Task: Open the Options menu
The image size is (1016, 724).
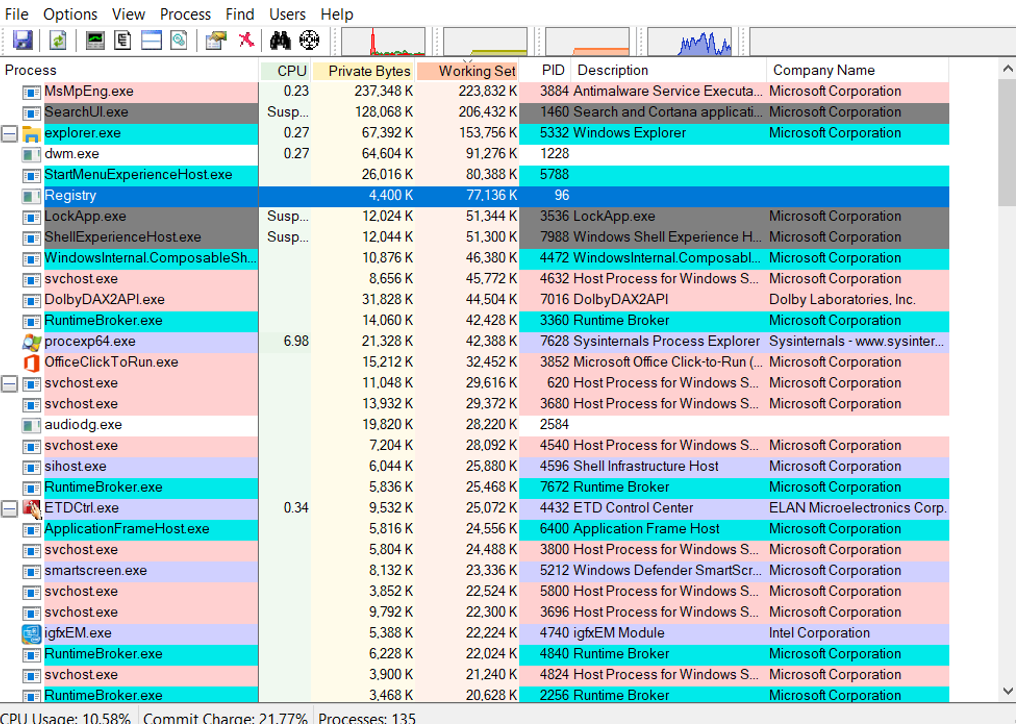Action: 71,14
